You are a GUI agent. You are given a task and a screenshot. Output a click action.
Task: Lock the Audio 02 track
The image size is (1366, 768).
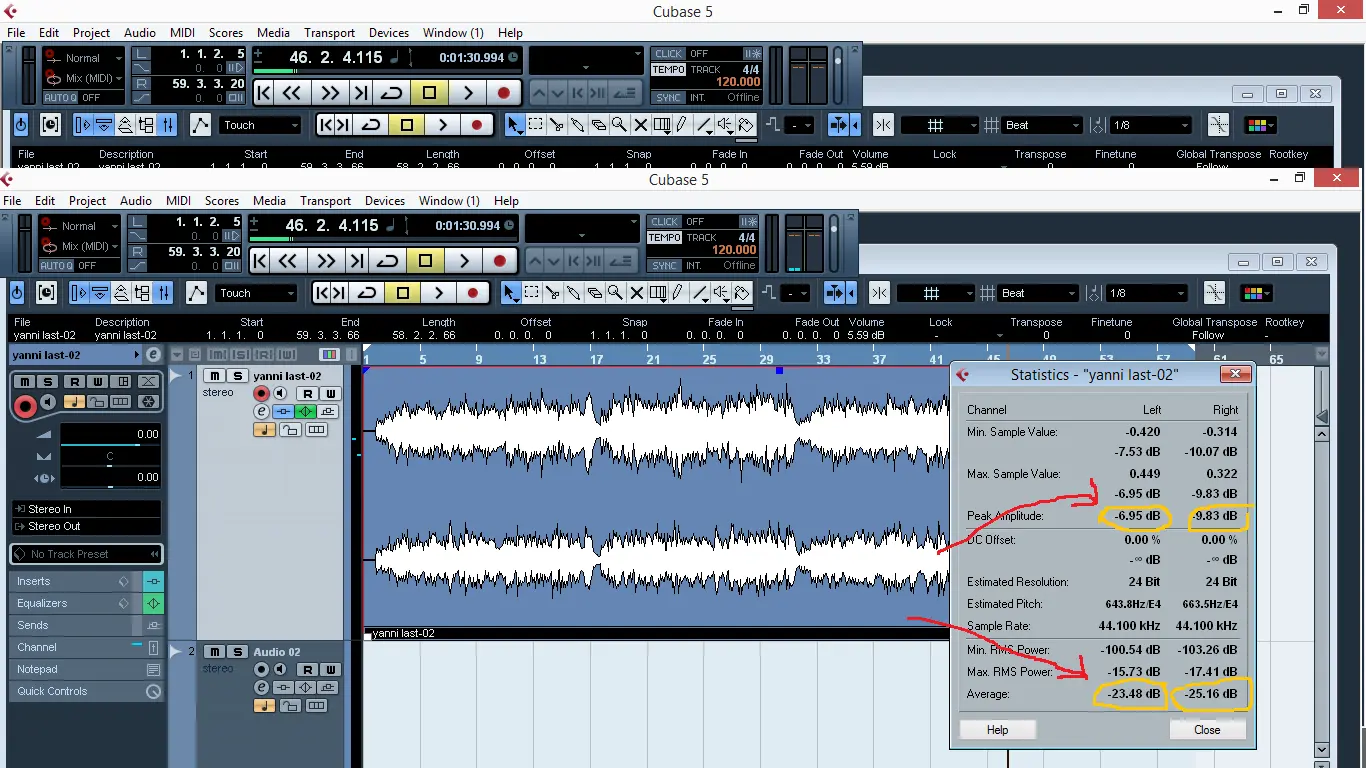(290, 706)
